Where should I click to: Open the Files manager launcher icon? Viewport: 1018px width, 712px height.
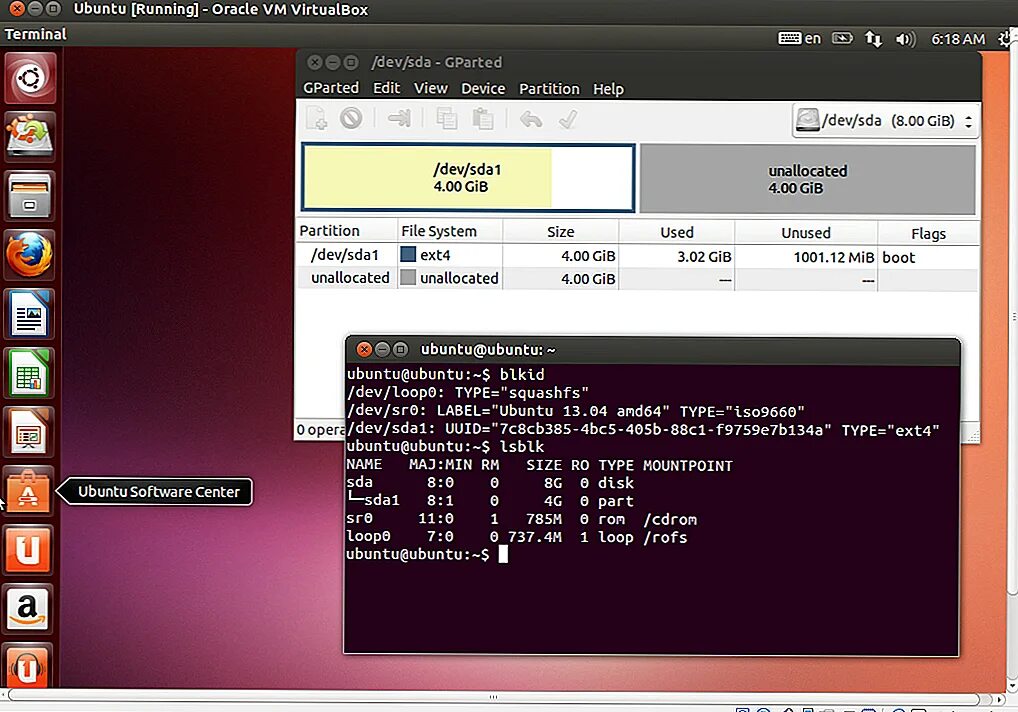[x=30, y=196]
